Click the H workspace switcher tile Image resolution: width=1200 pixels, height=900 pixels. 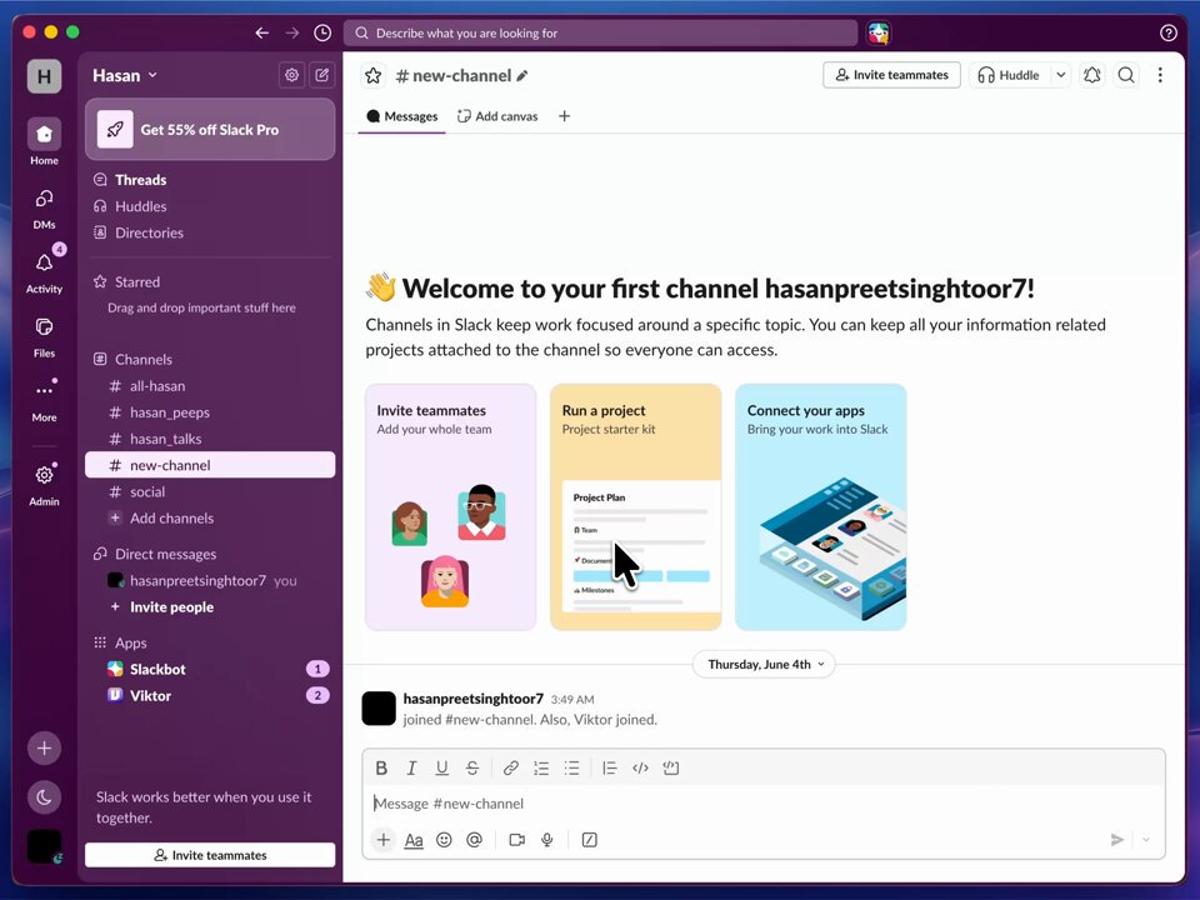point(44,76)
